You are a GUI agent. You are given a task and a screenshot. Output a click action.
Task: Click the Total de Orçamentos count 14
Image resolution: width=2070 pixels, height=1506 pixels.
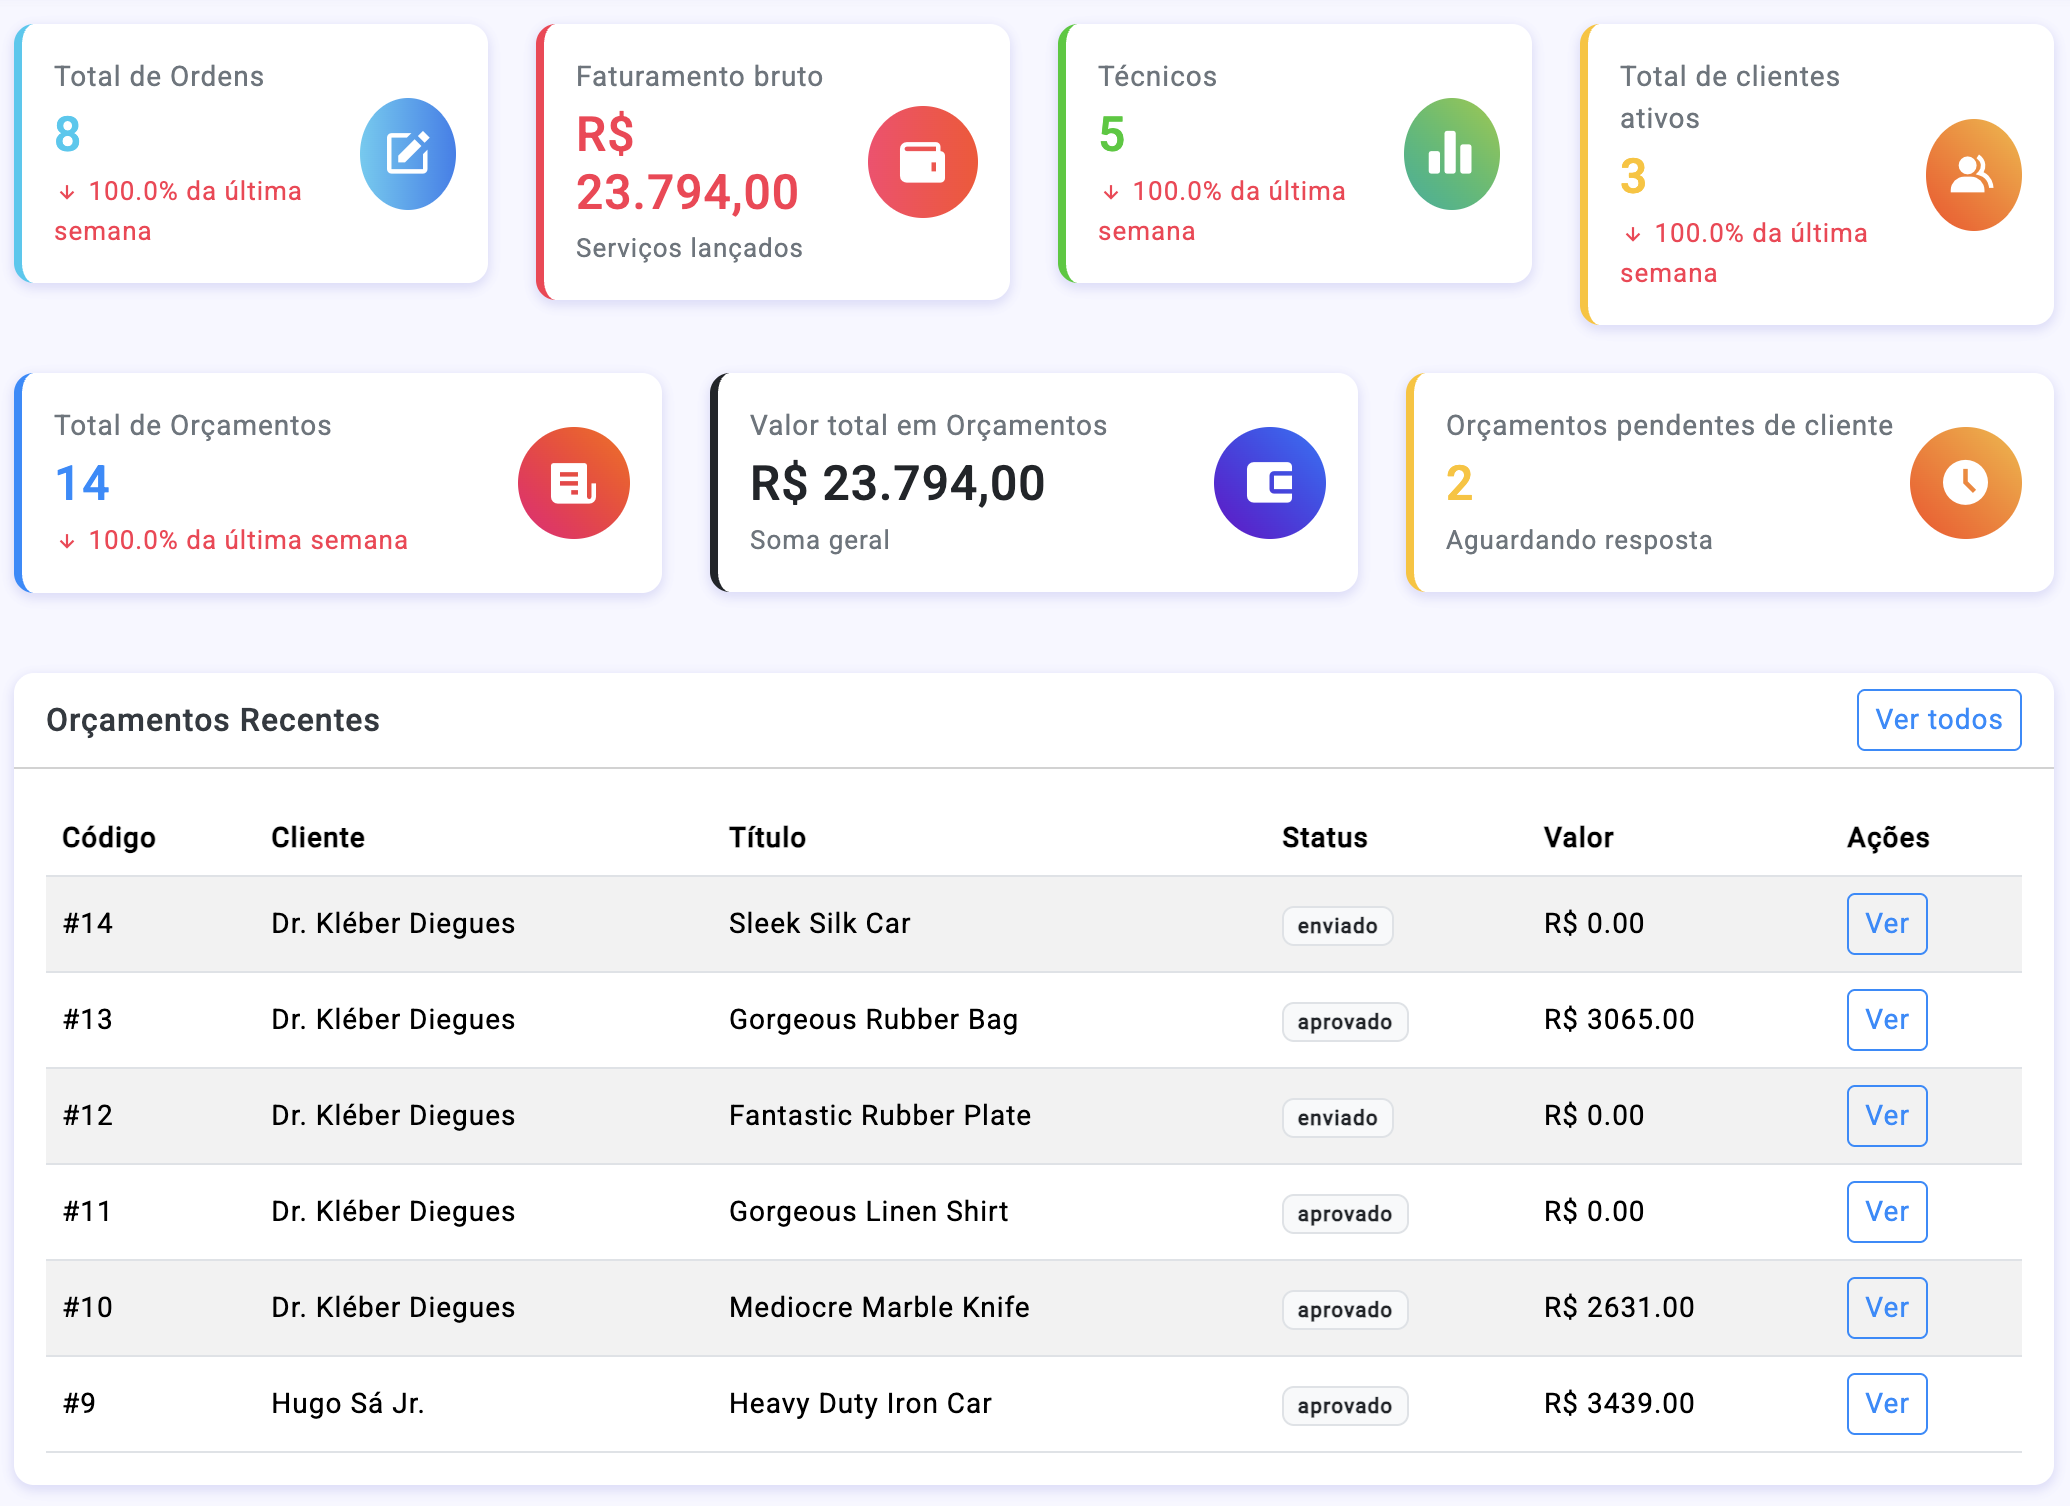tap(82, 483)
